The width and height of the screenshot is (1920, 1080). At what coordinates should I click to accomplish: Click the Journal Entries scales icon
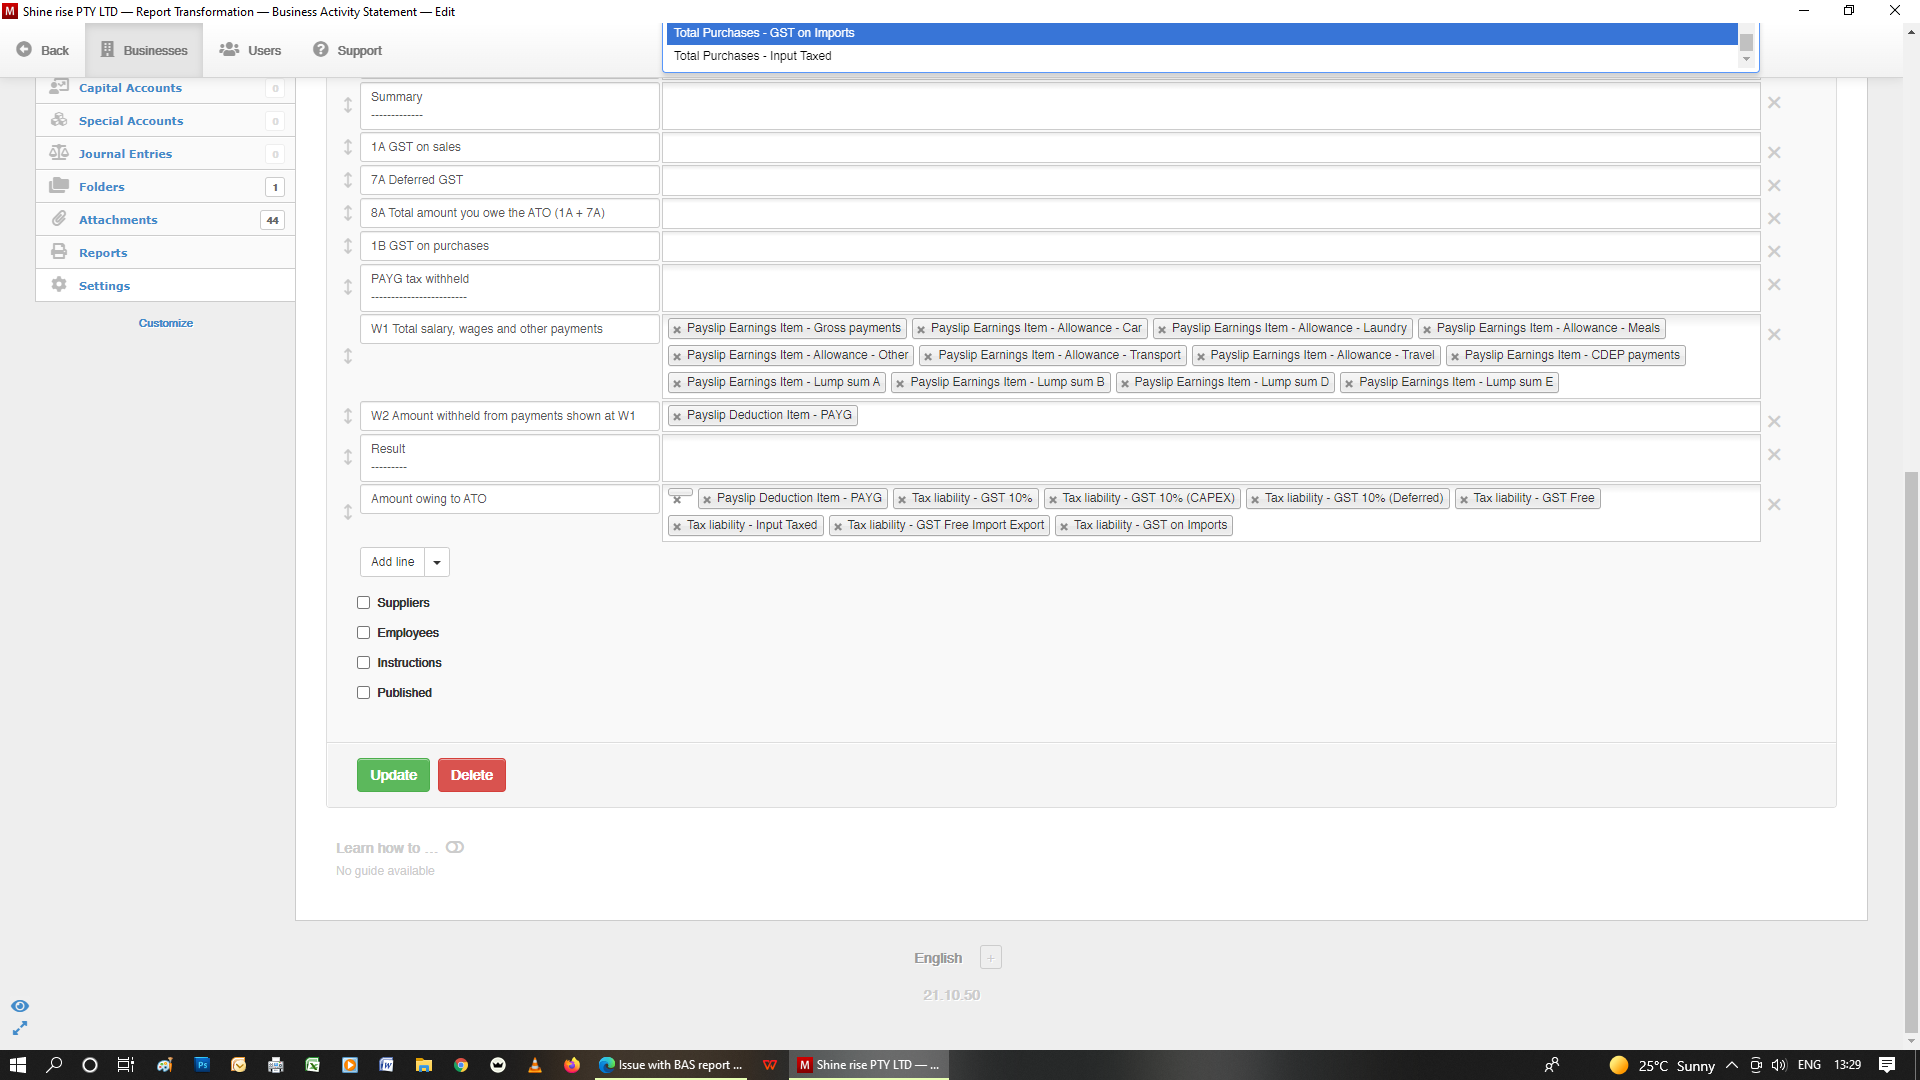pos(59,153)
